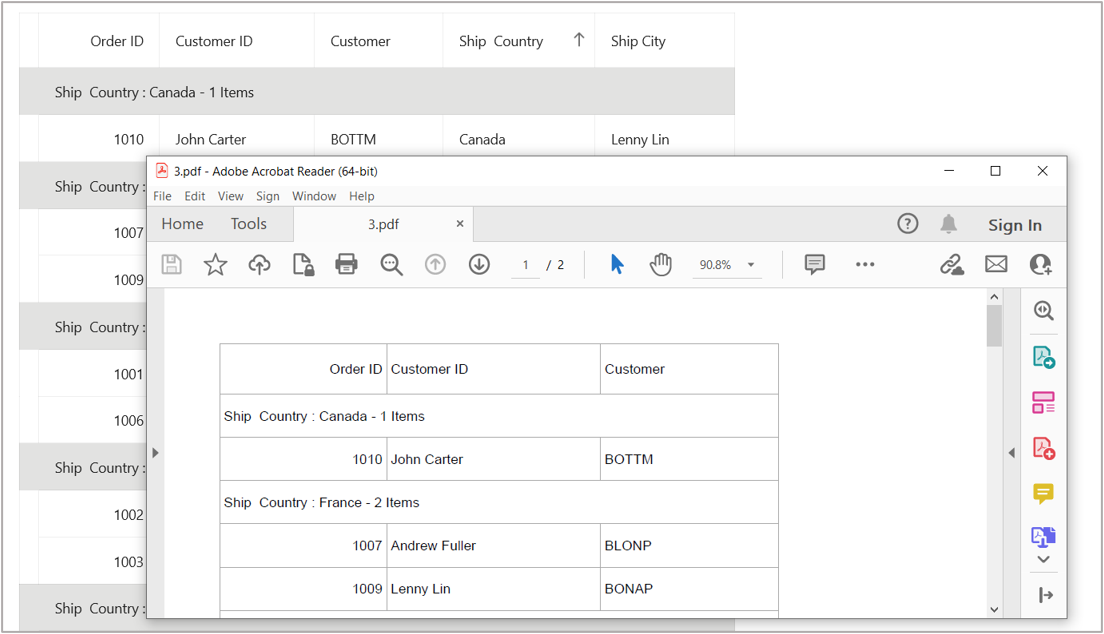Go to next page arrow icon
The height and width of the screenshot is (634, 1104).
[x=479, y=265]
